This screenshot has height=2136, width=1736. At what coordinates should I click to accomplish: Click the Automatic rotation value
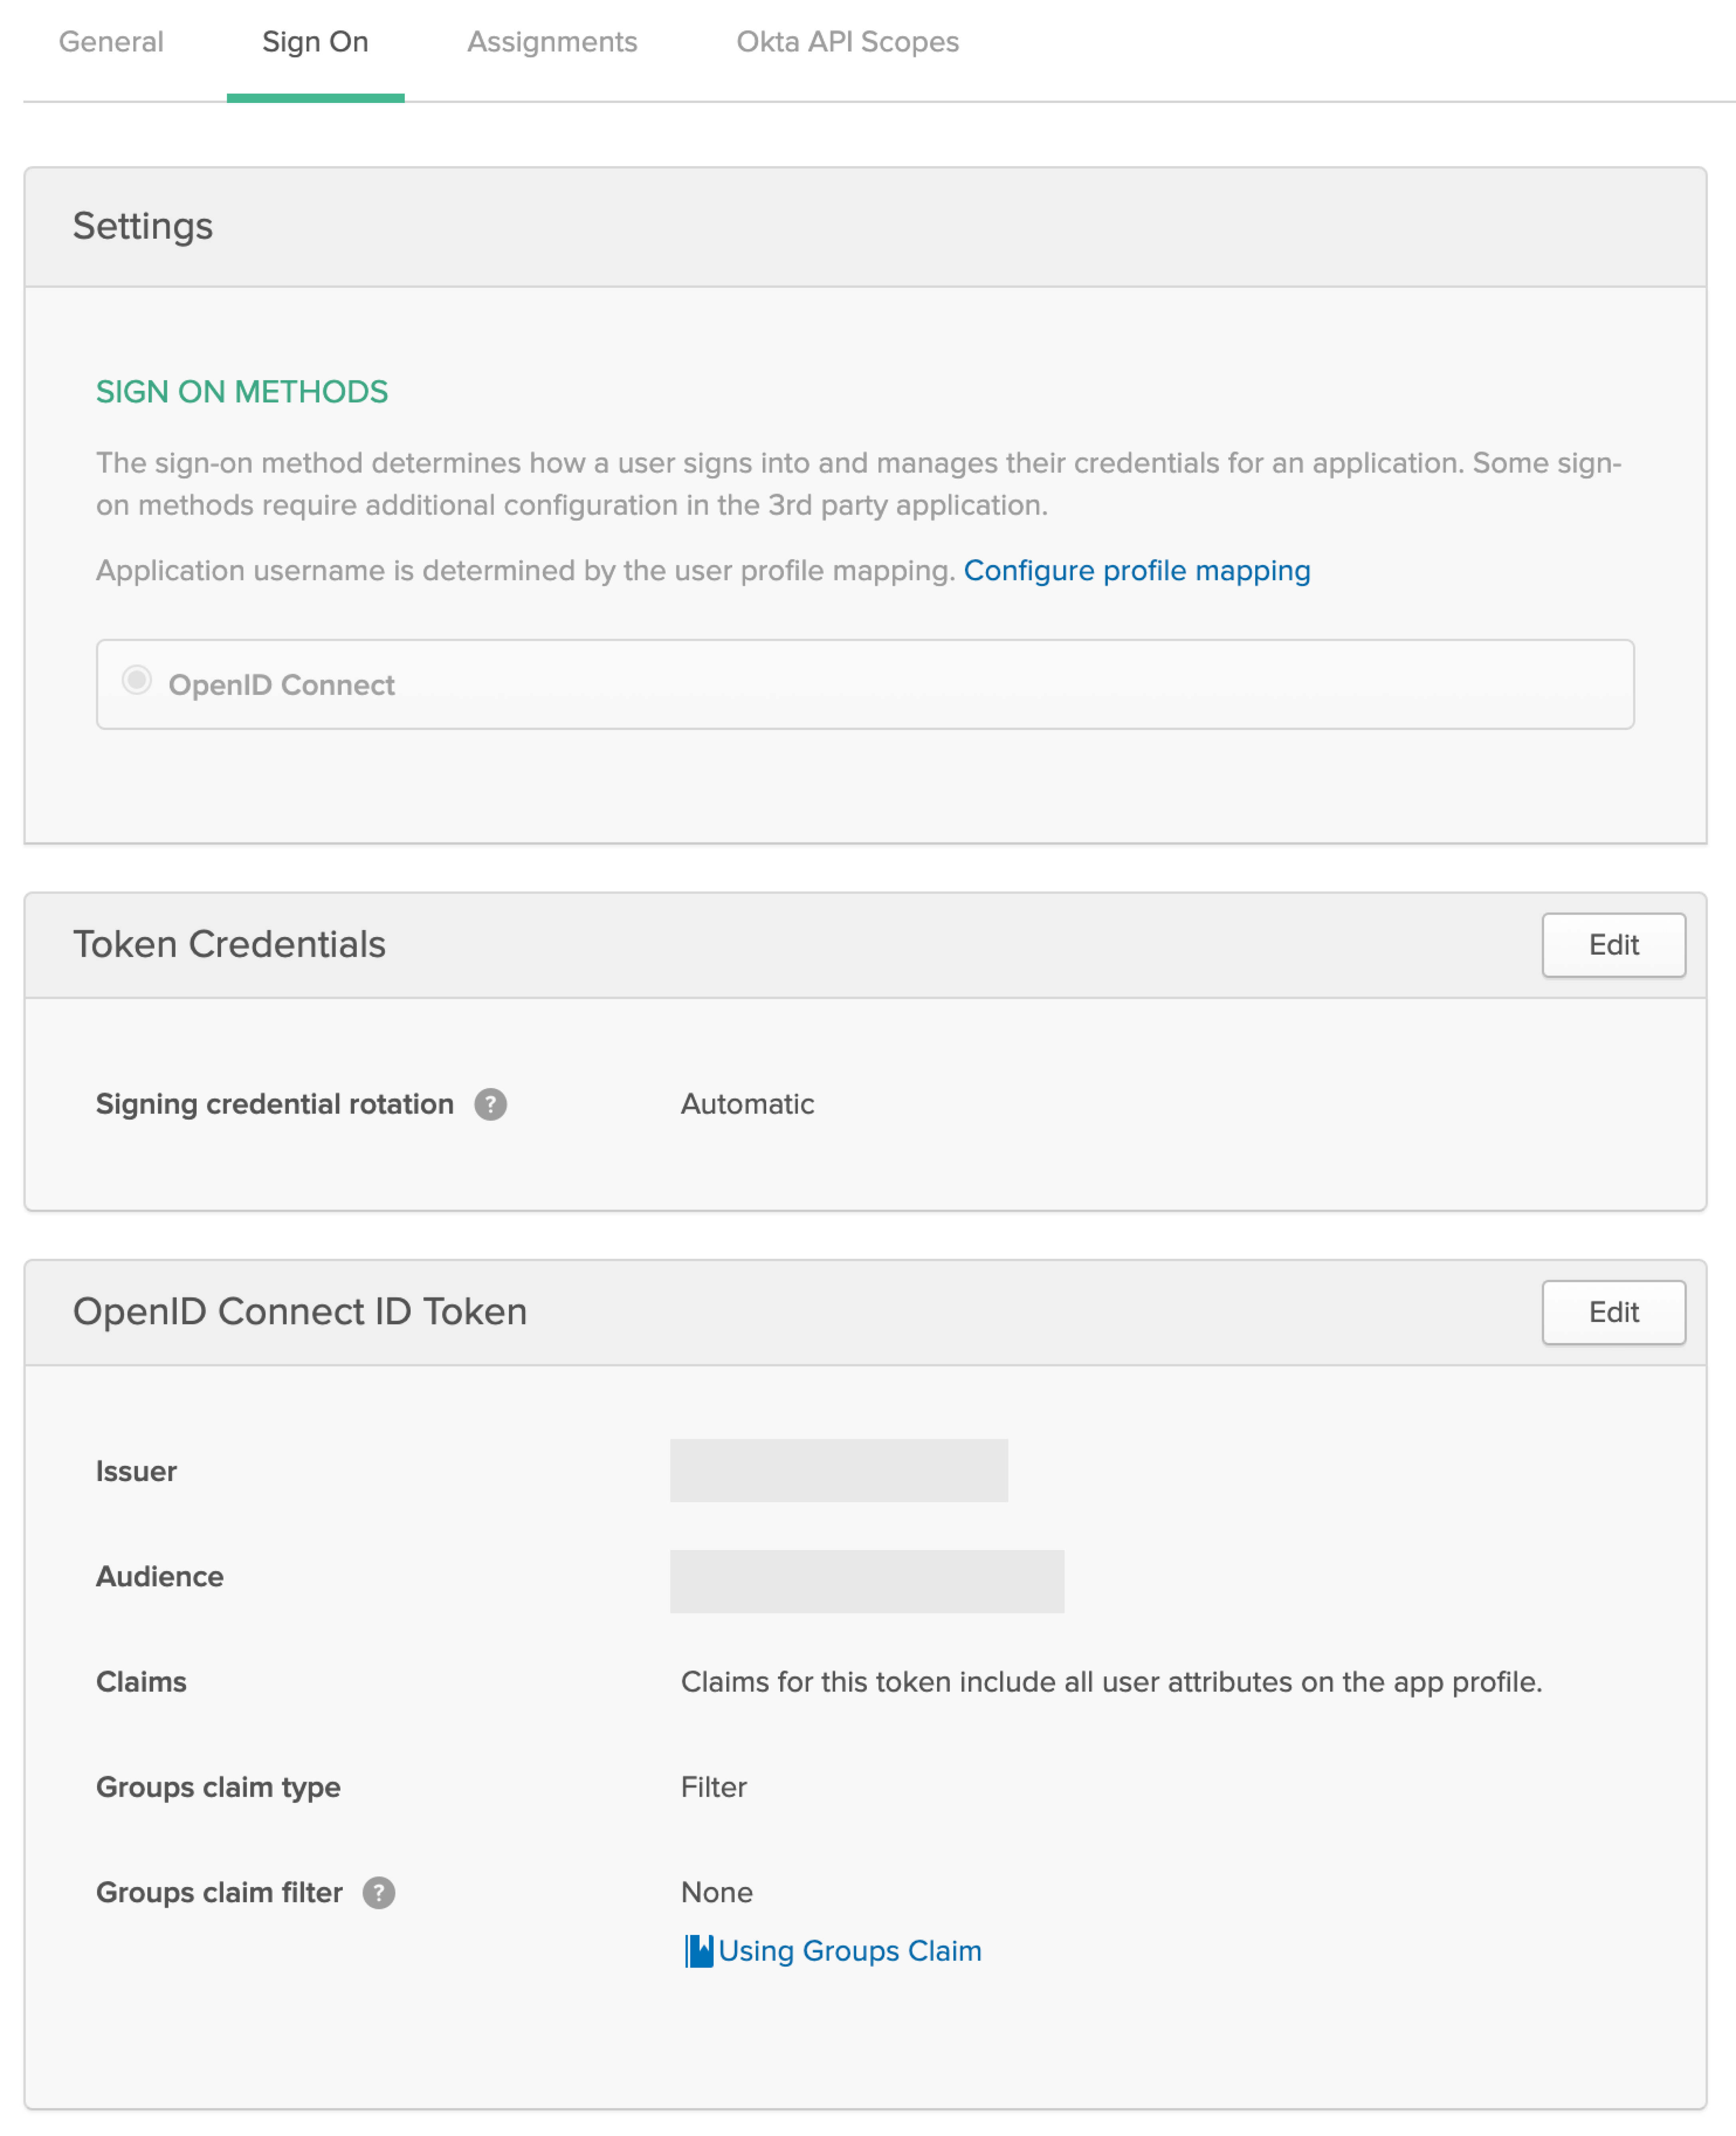[x=747, y=1104]
